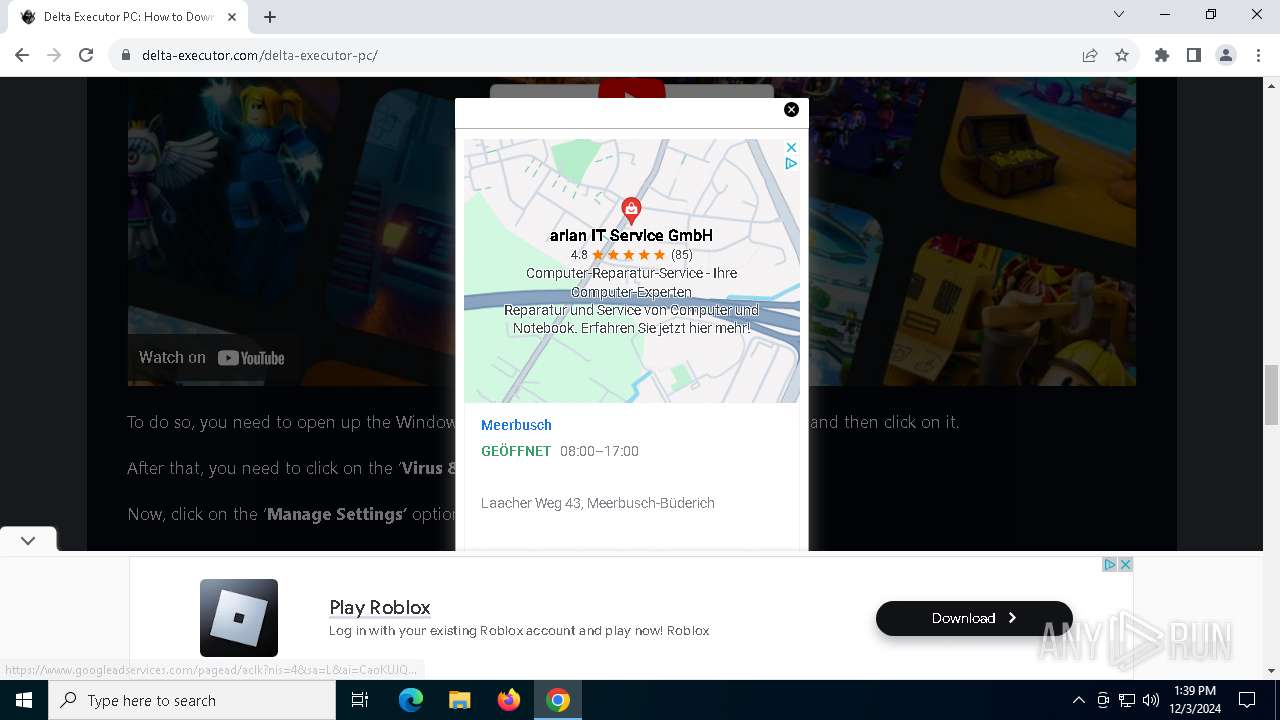Bookmark this tab star icon
Screen dimensions: 1280x720
click(1122, 55)
